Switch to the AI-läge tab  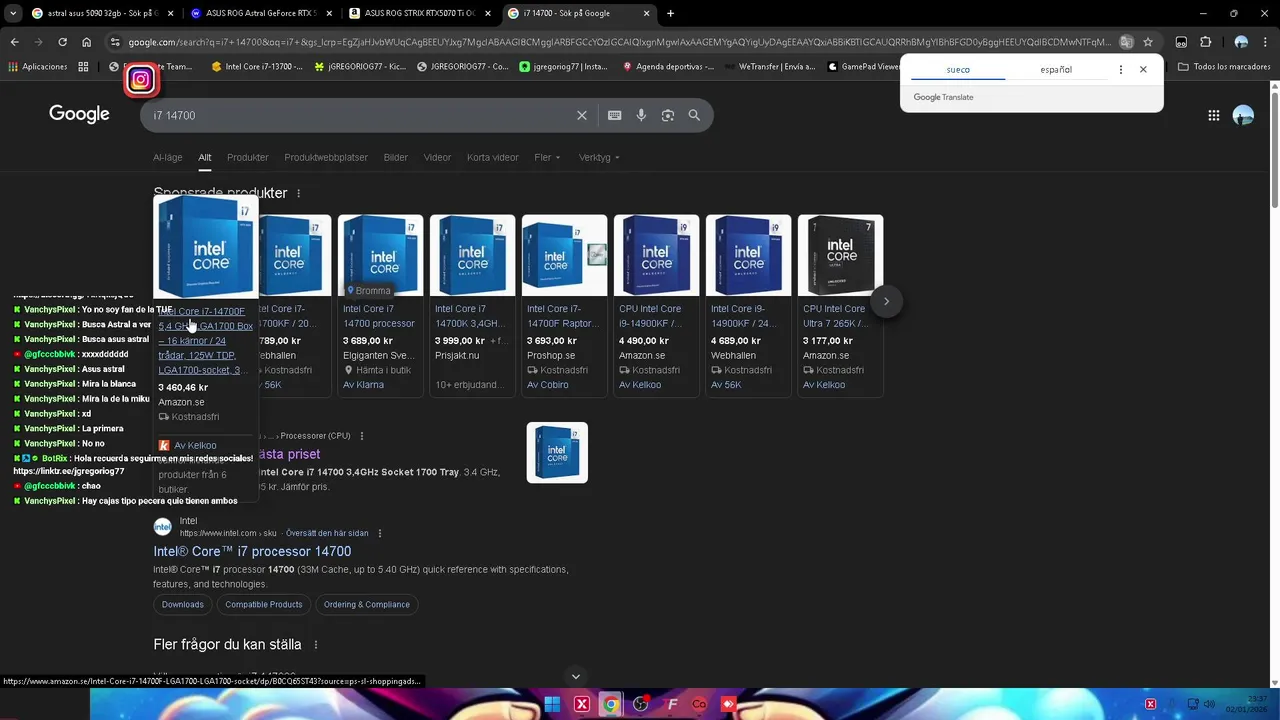[168, 157]
